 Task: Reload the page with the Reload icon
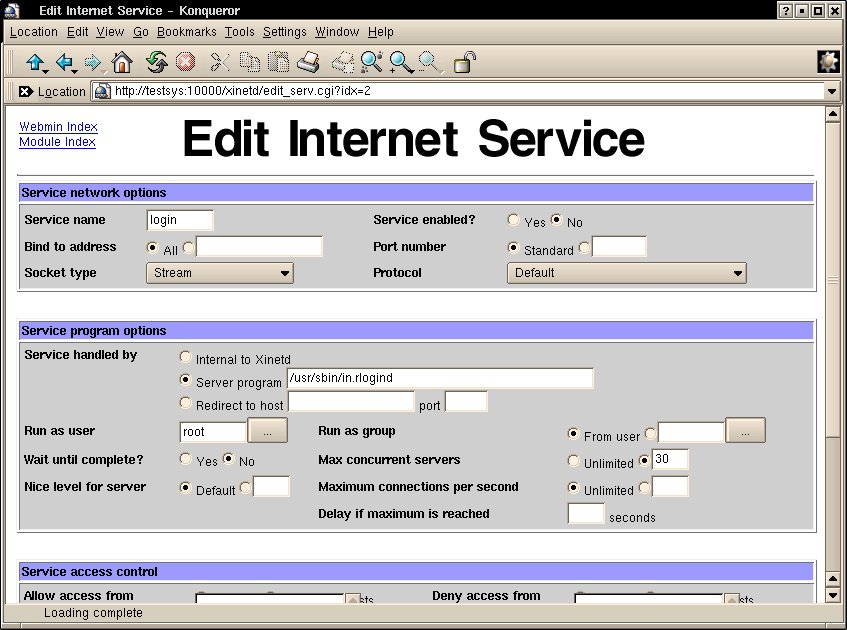[156, 63]
